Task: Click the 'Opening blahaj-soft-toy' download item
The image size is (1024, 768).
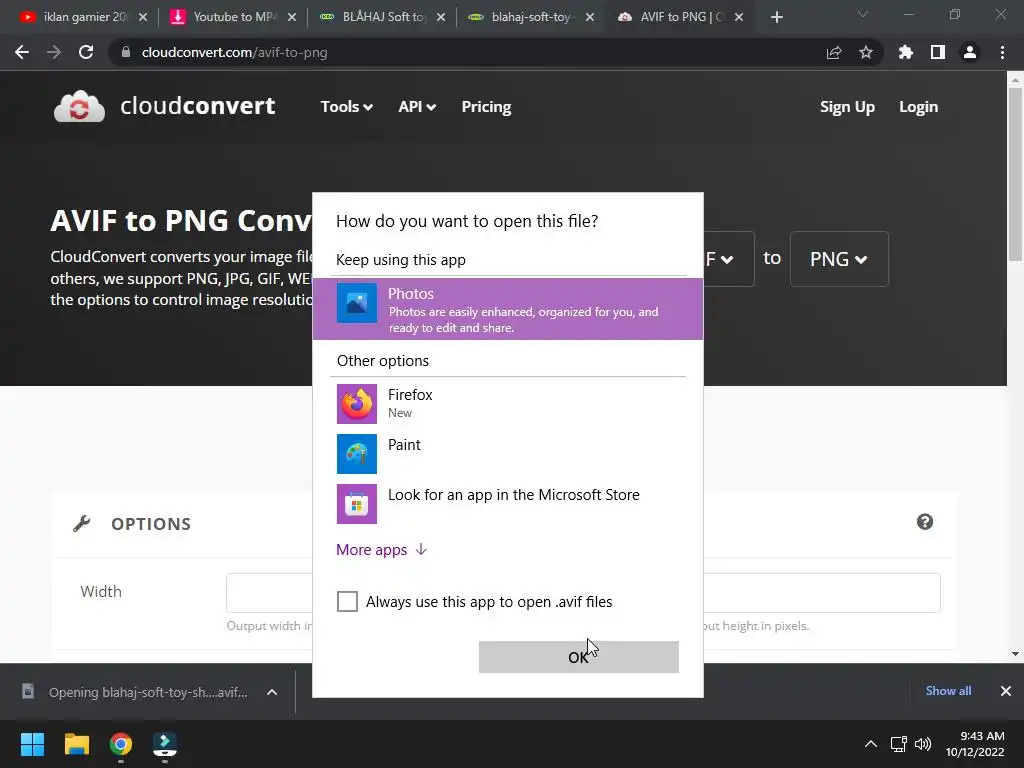Action: pos(148,692)
